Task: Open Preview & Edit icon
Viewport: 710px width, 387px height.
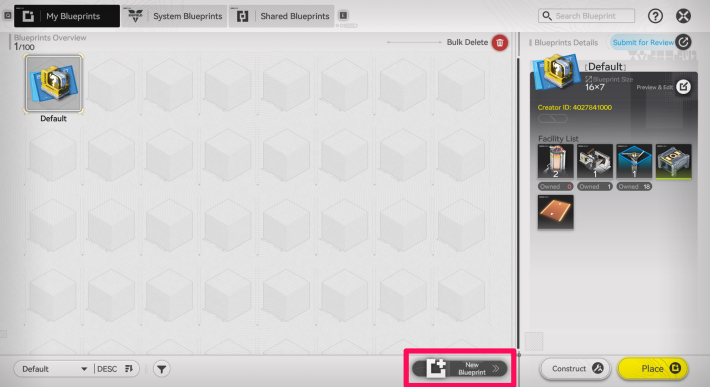Action: point(683,86)
